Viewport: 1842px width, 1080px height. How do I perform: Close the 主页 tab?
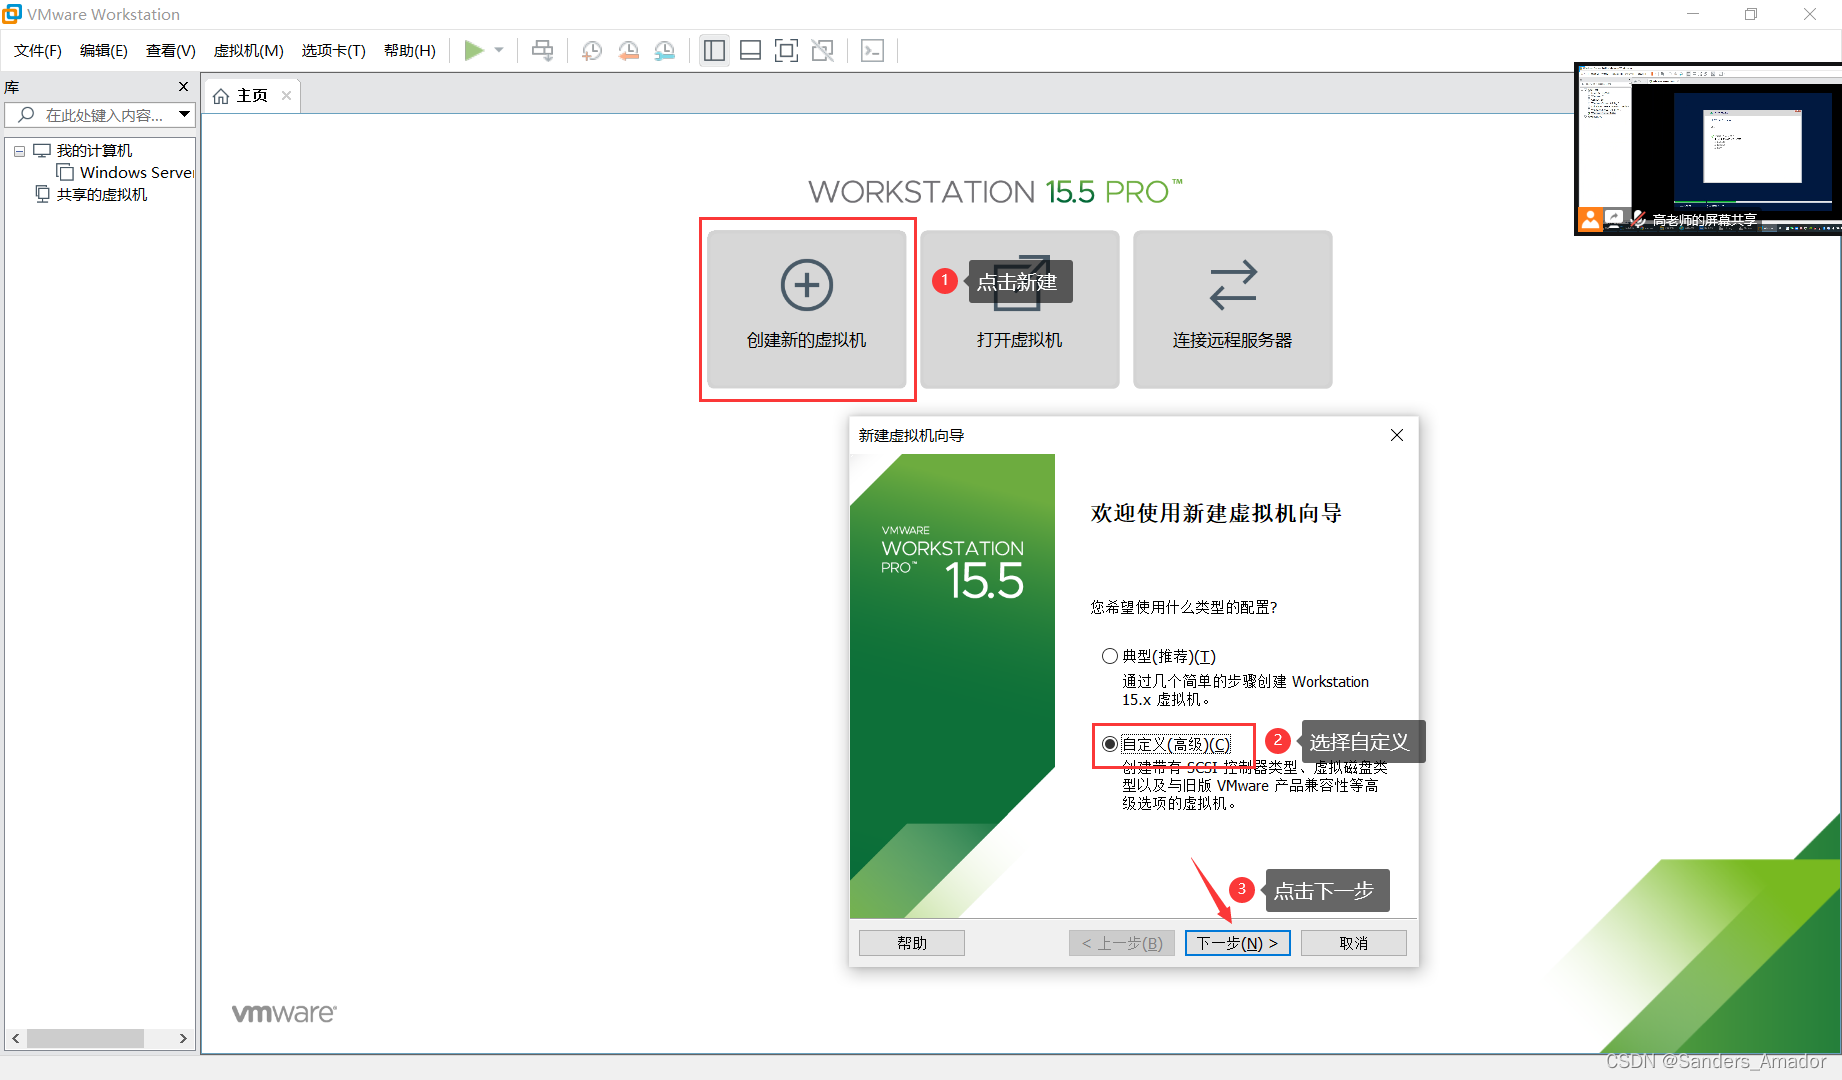coord(286,95)
